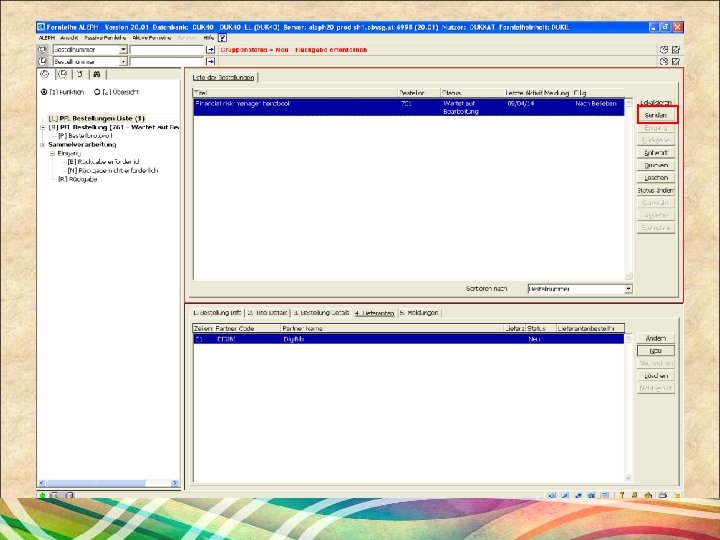Click the clock-like icon at right of upper bar

(664, 50)
